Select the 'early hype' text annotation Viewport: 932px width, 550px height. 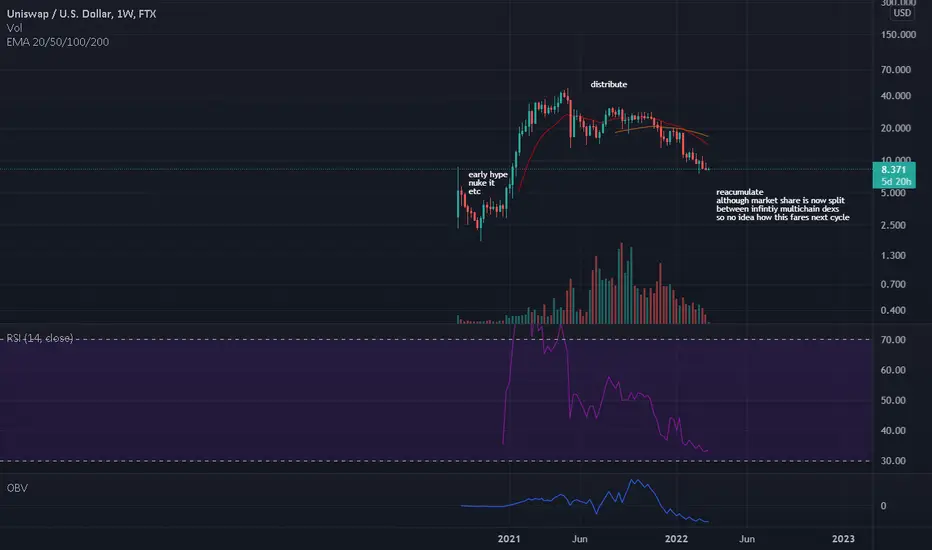point(488,175)
